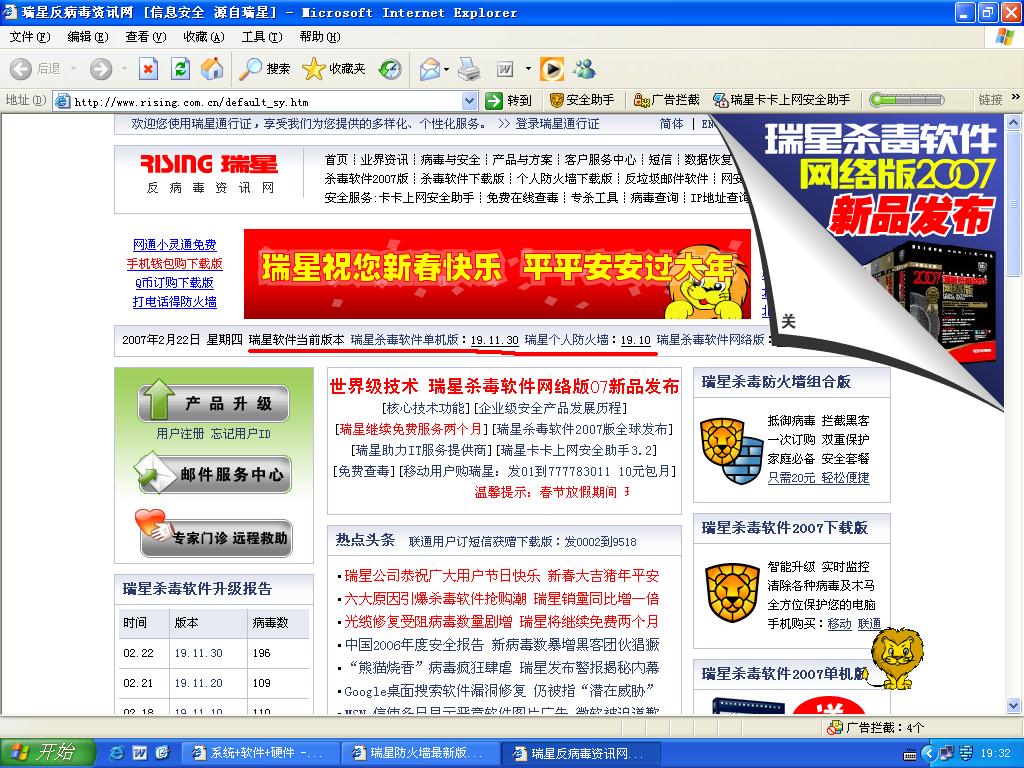Click the 联通 purchase link
This screenshot has height=768, width=1024.
click(x=869, y=623)
